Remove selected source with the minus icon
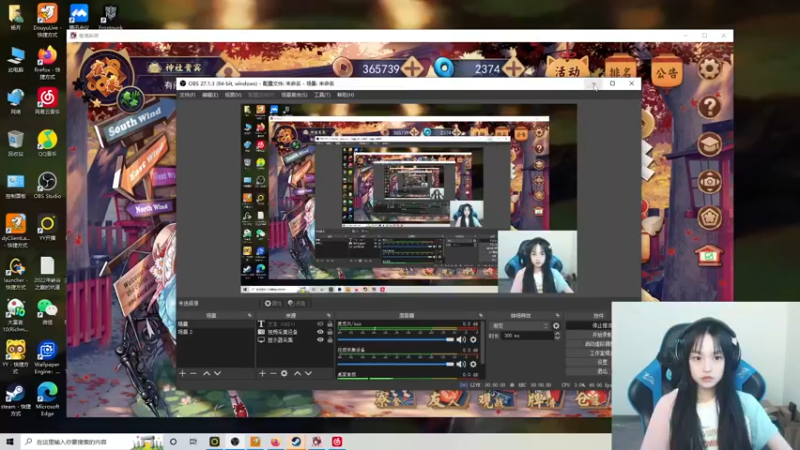 (273, 373)
